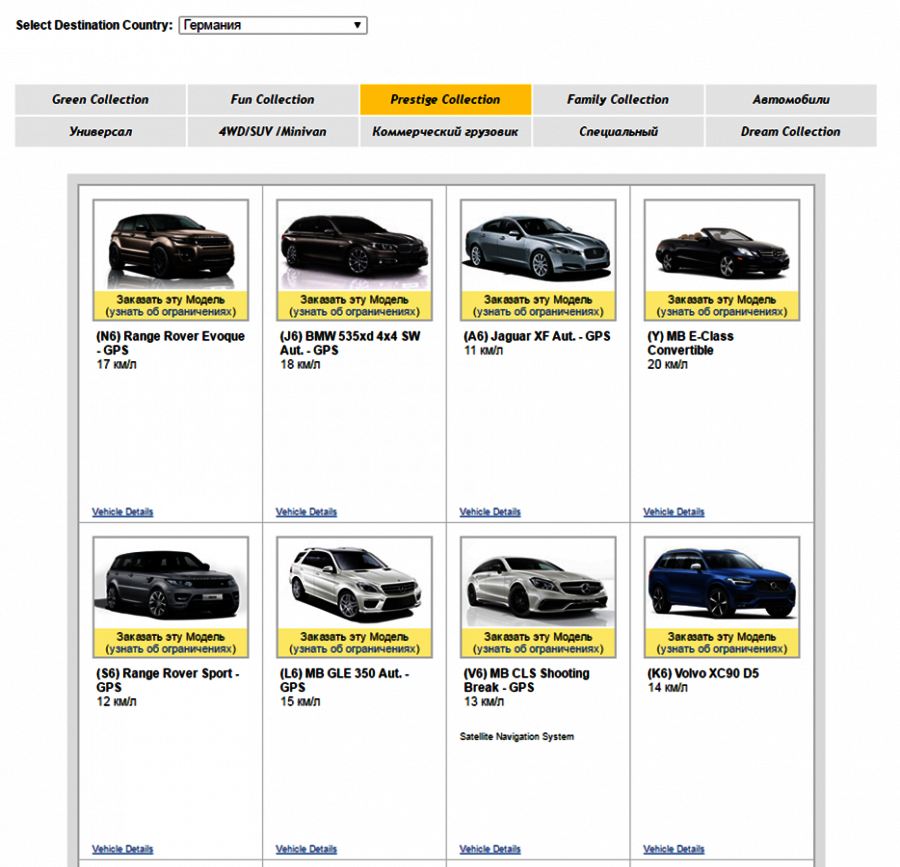Click the "20 км/л" fuel economy value
900x867 pixels.
coord(668,364)
